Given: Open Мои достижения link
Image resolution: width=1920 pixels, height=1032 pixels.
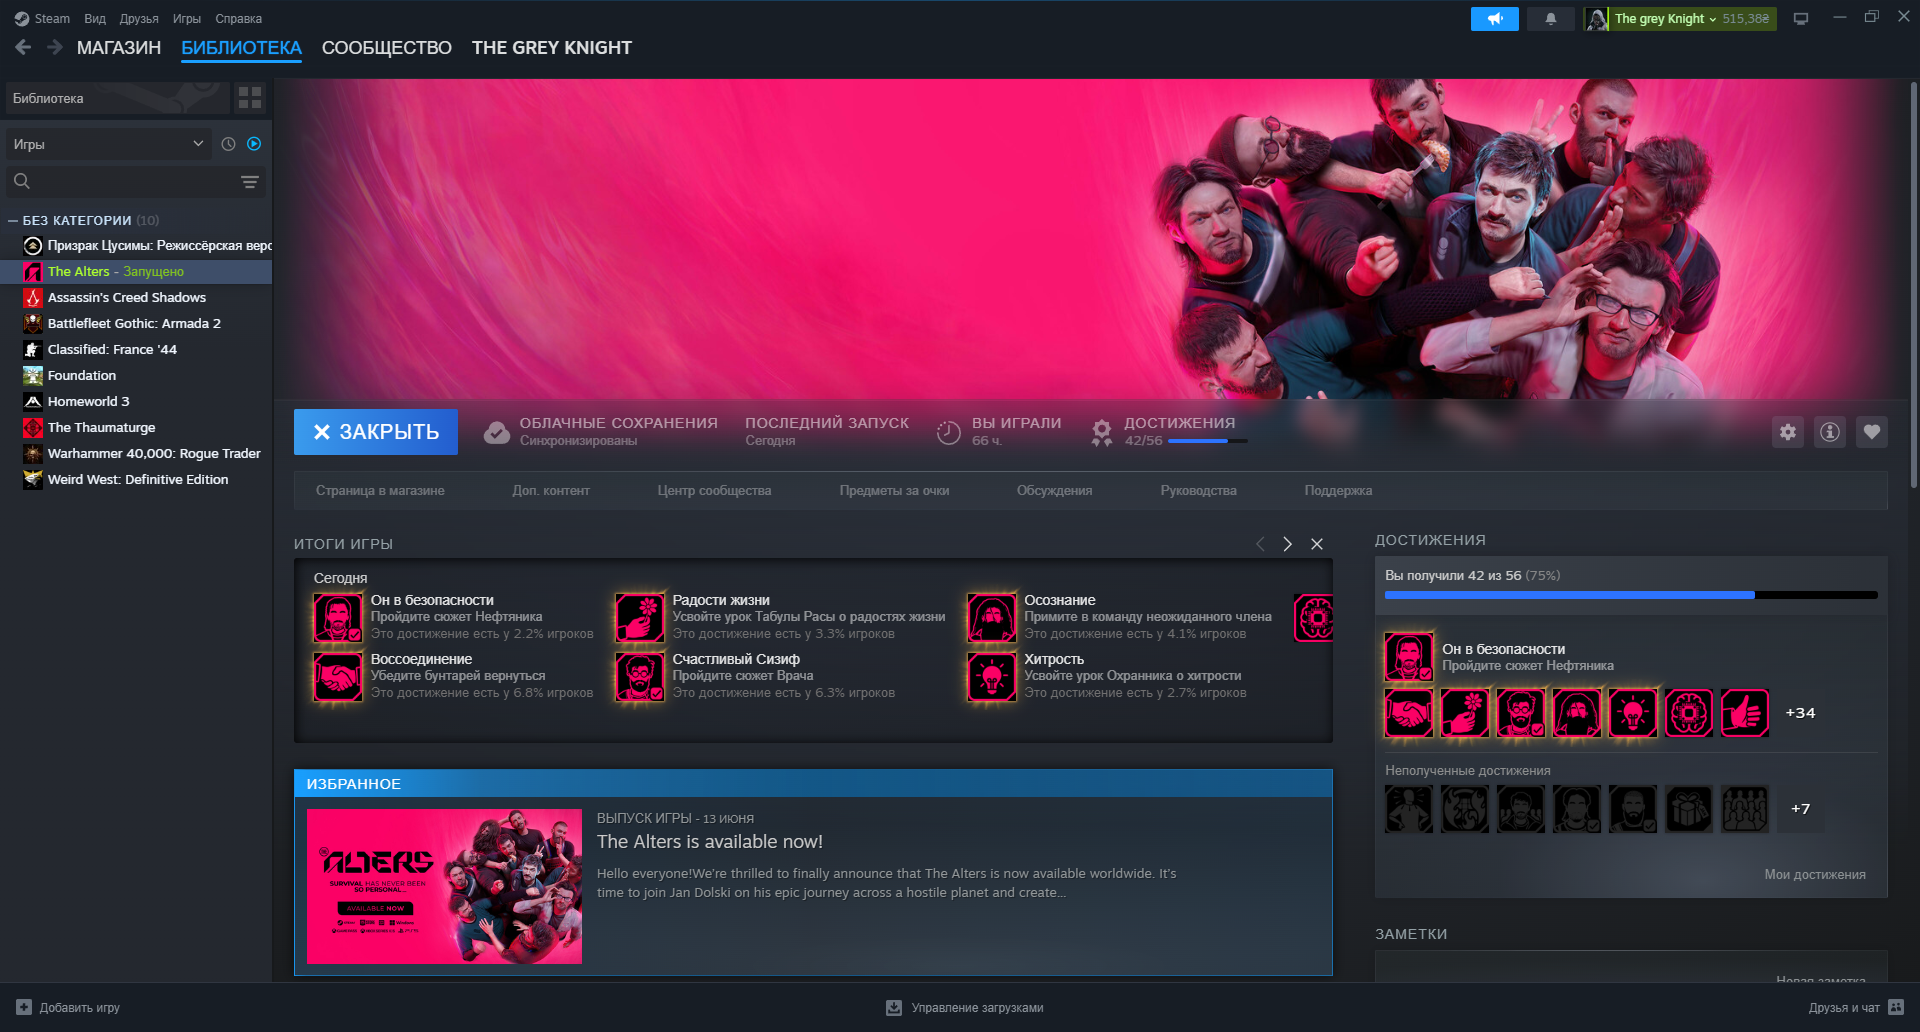Looking at the screenshot, I should [x=1815, y=875].
